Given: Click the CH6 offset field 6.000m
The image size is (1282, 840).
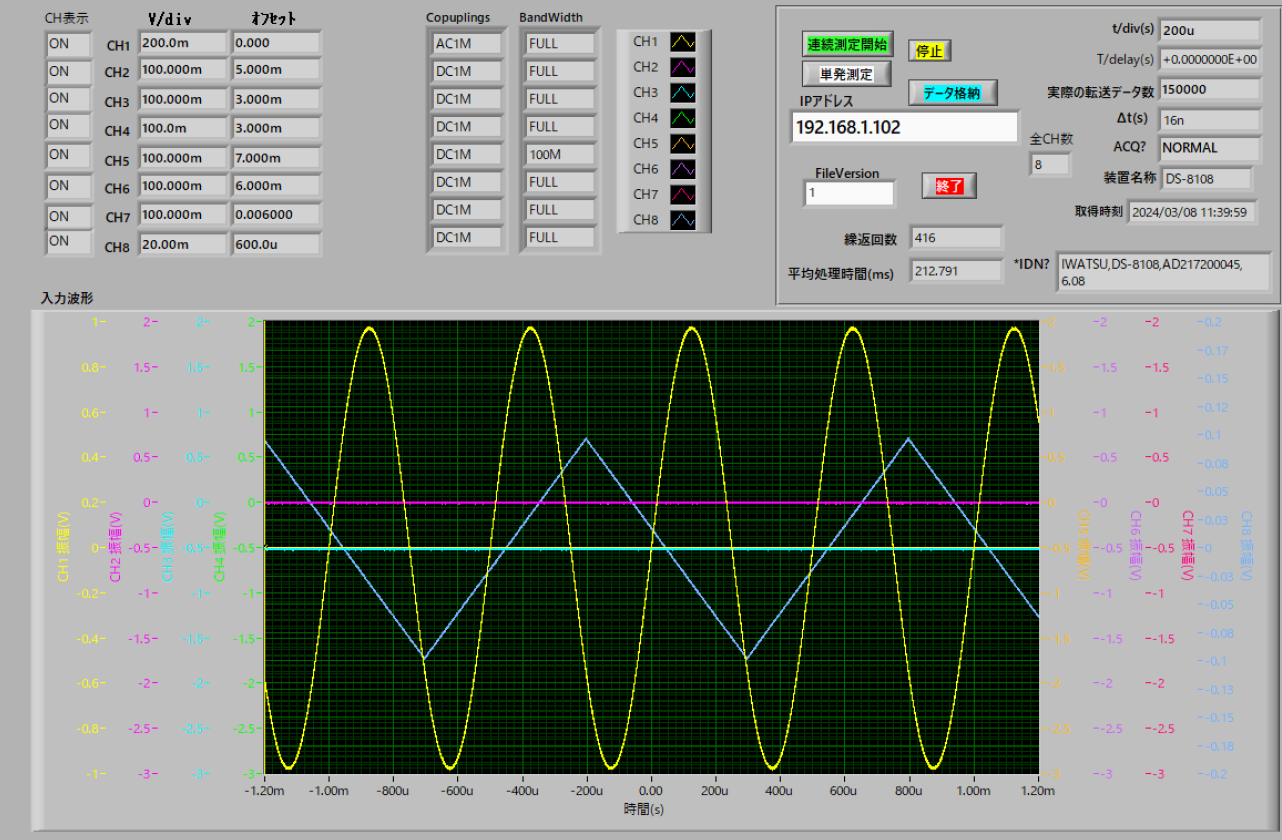Looking at the screenshot, I should pyautogui.click(x=276, y=187).
